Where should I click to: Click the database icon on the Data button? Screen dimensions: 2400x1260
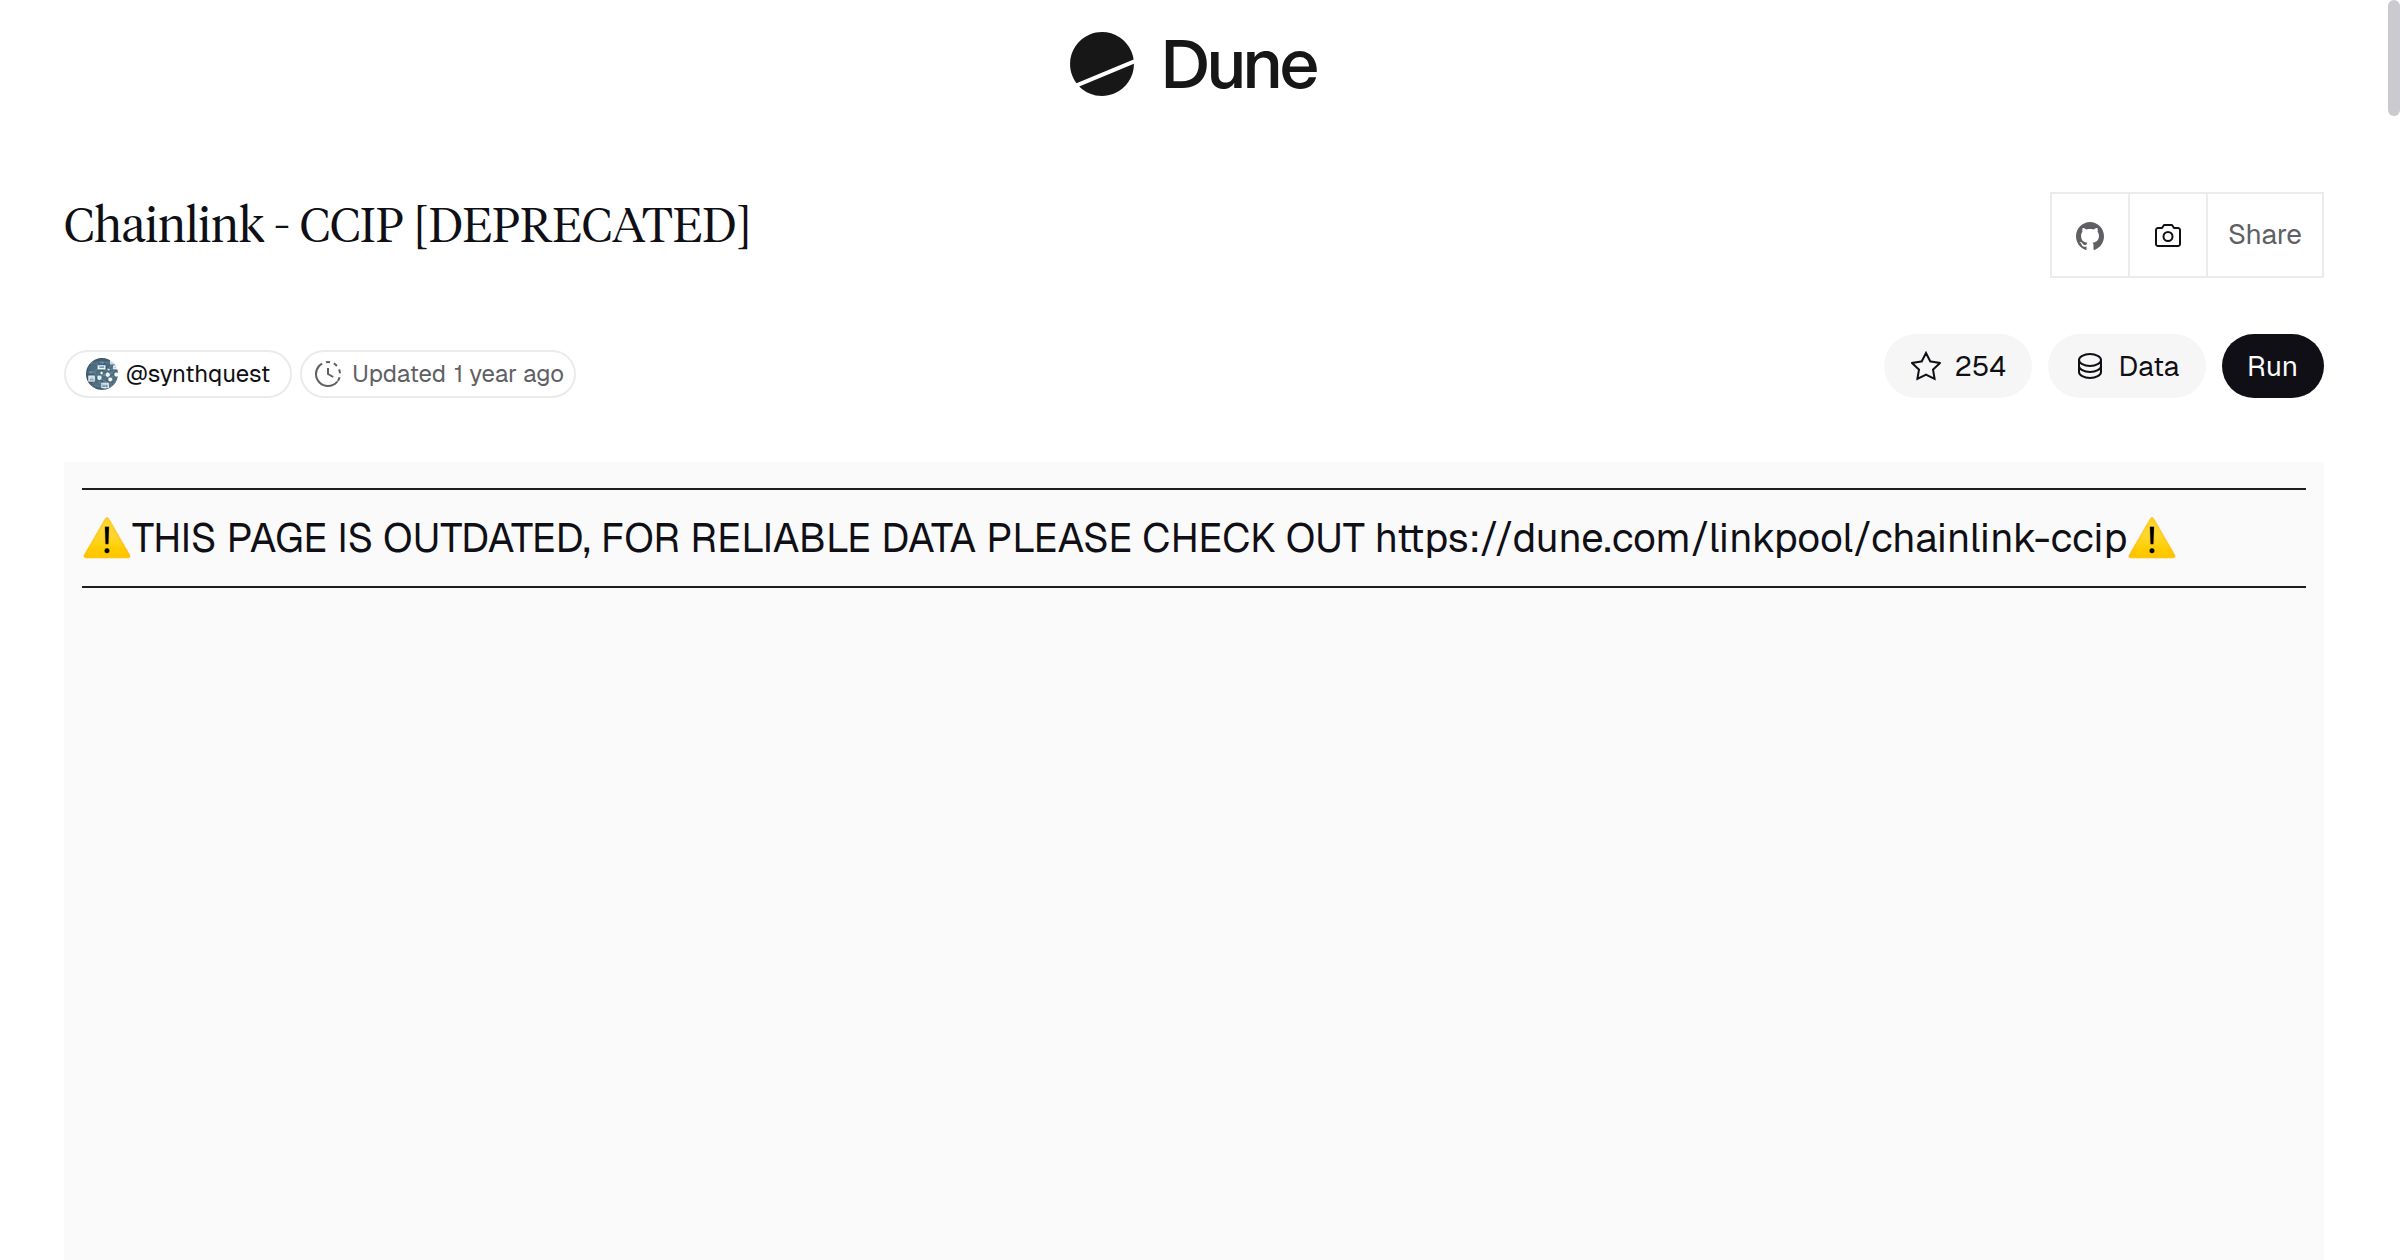[2090, 366]
